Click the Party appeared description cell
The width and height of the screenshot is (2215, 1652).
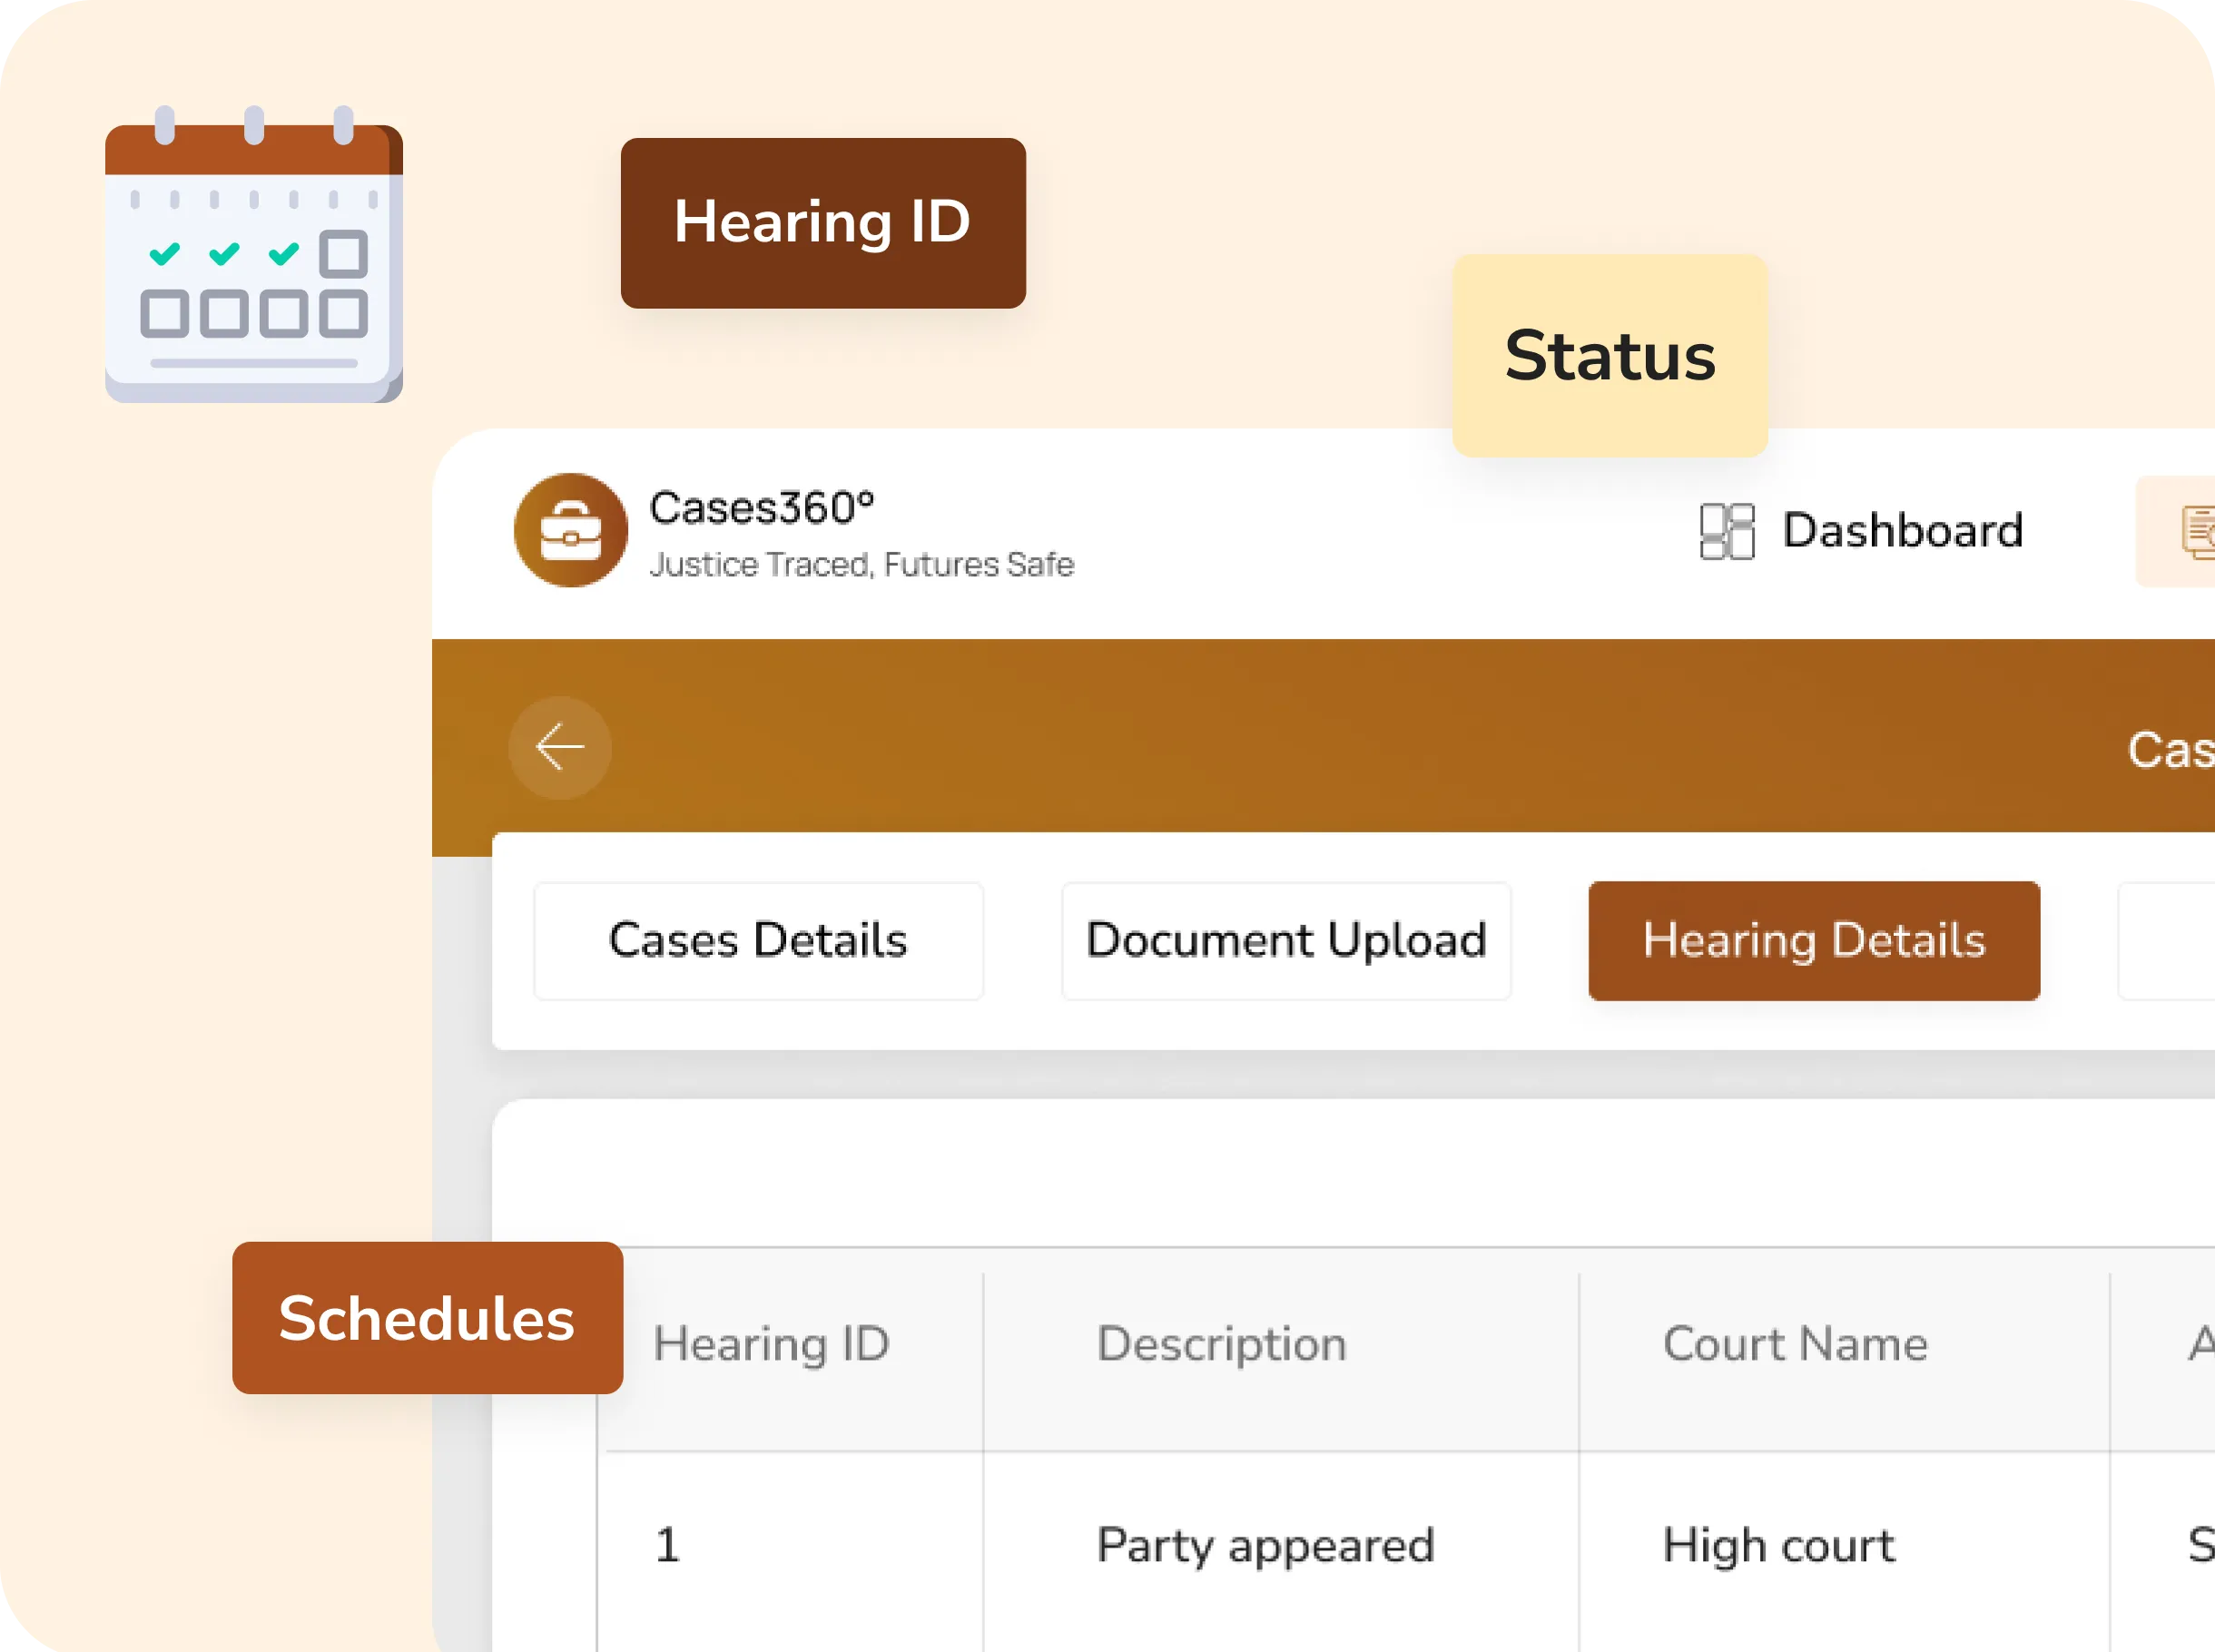pos(1265,1545)
